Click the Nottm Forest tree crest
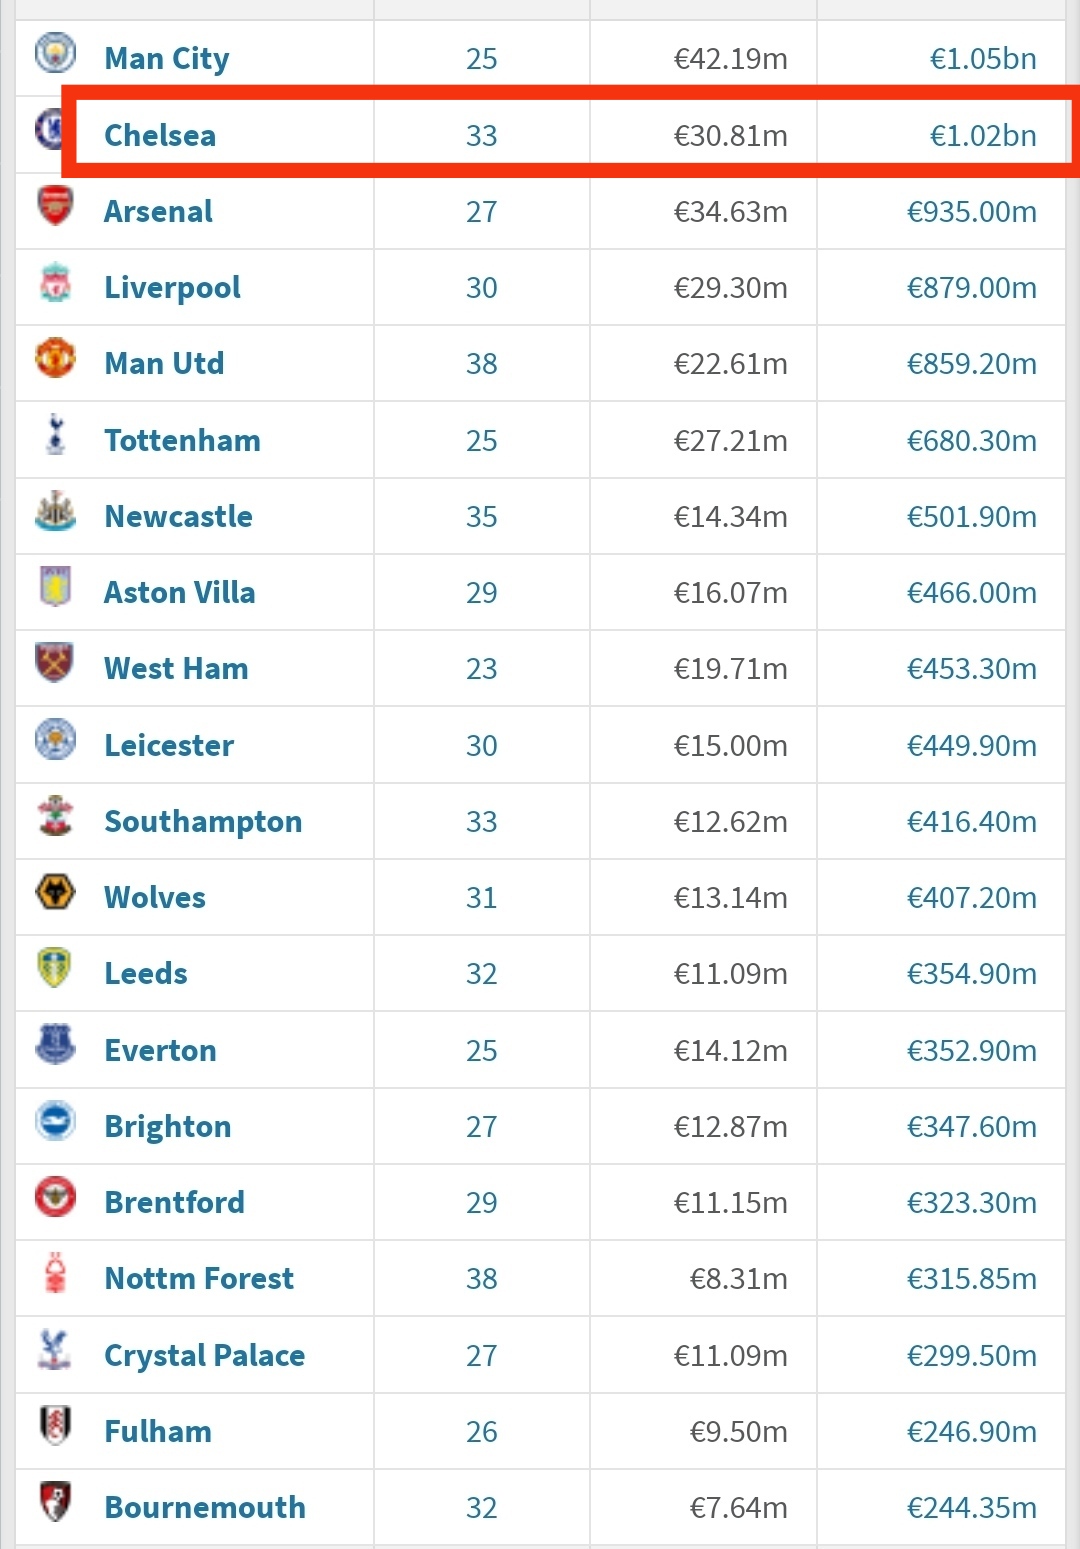 (x=56, y=1273)
